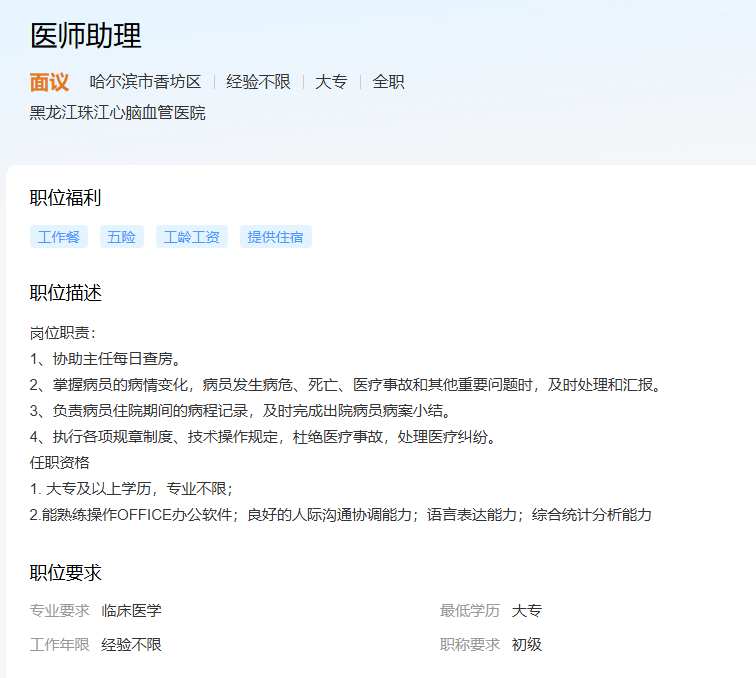Click the 初级 value beside 职称要求

click(527, 644)
